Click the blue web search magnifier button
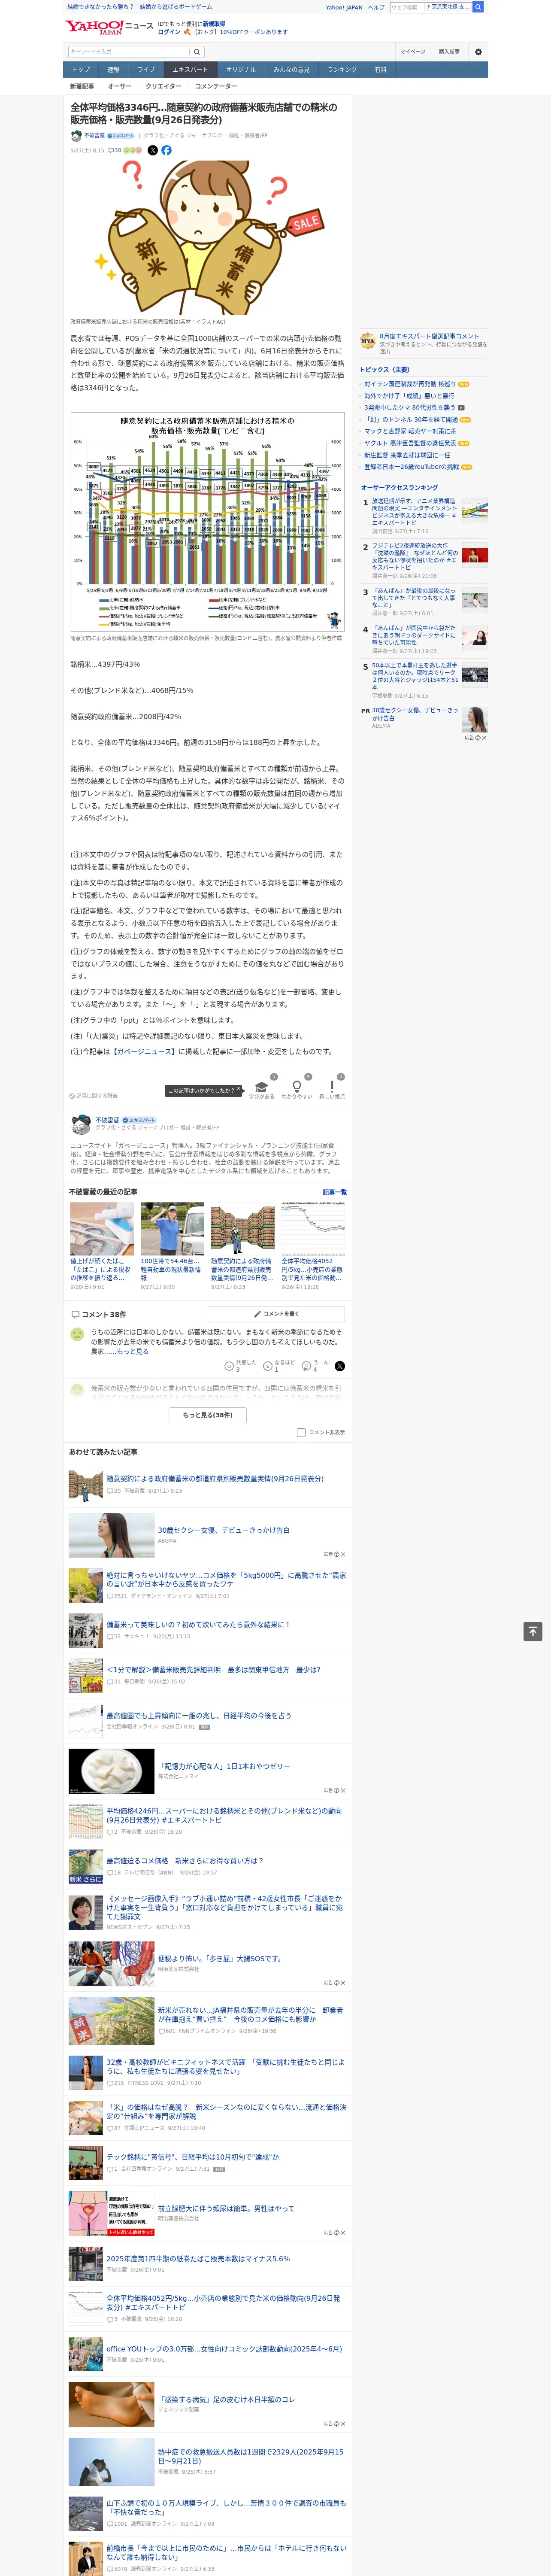This screenshot has height=2576, width=551. click(478, 7)
